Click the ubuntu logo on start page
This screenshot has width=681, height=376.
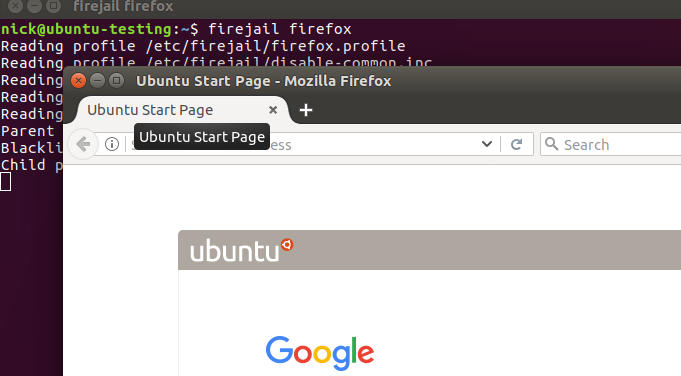click(241, 251)
